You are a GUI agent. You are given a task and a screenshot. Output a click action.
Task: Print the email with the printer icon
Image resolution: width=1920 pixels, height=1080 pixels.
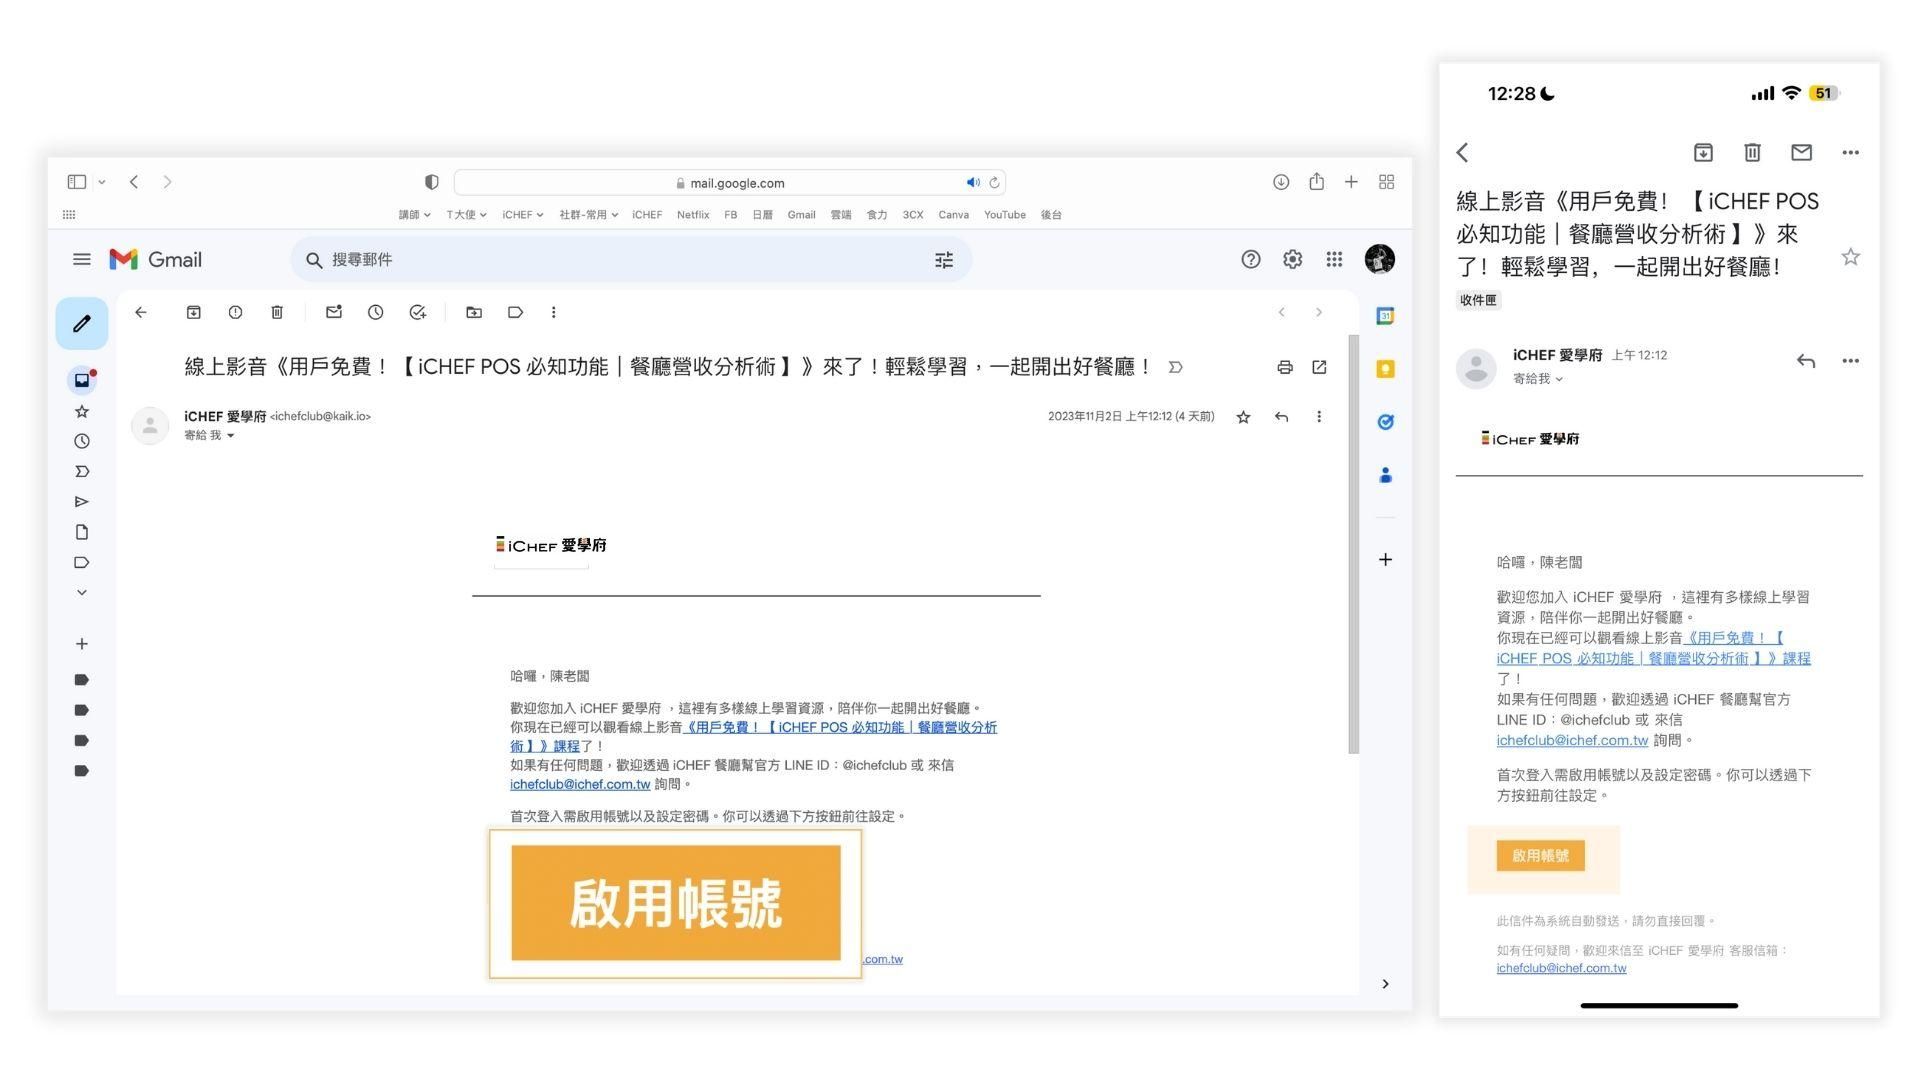click(1285, 367)
